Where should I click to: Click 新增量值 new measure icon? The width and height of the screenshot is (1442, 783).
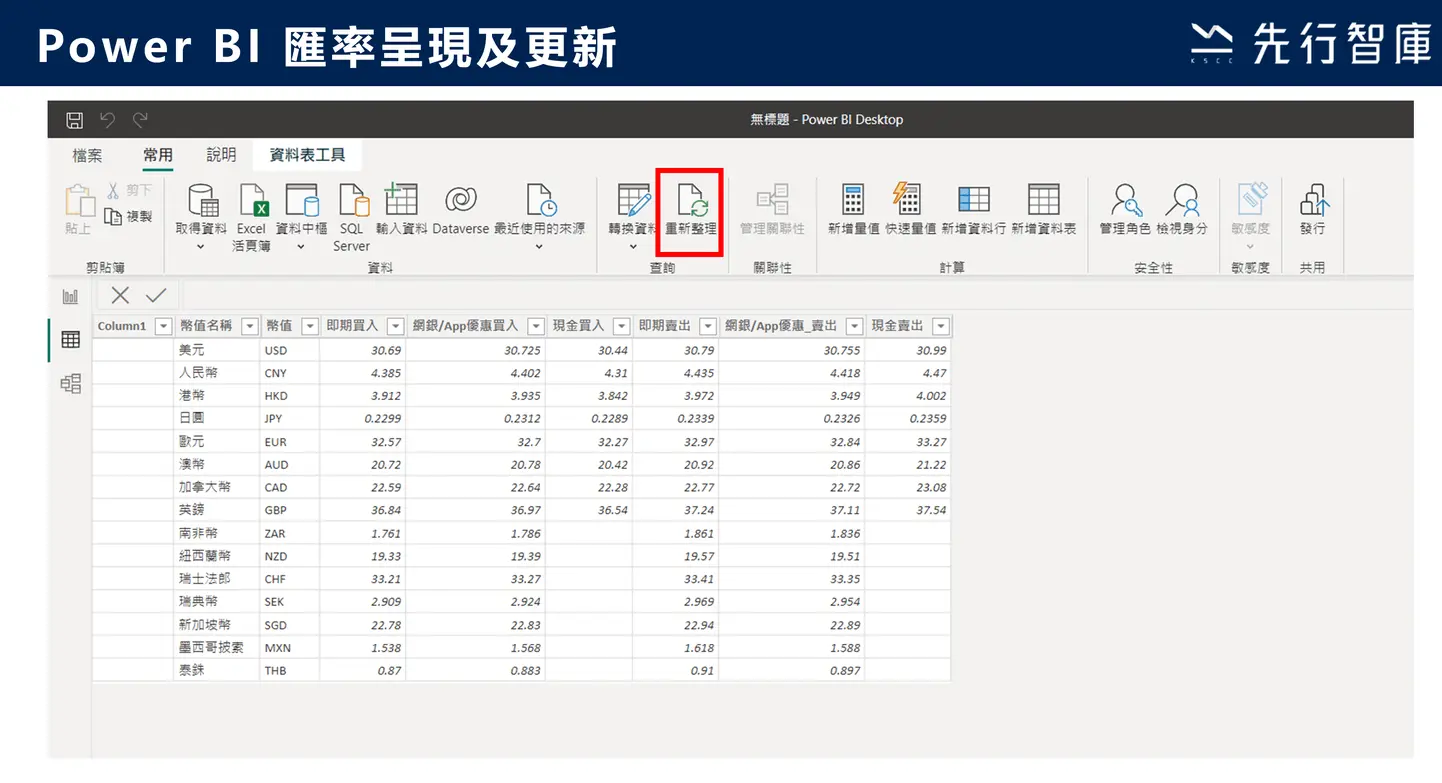(x=853, y=199)
